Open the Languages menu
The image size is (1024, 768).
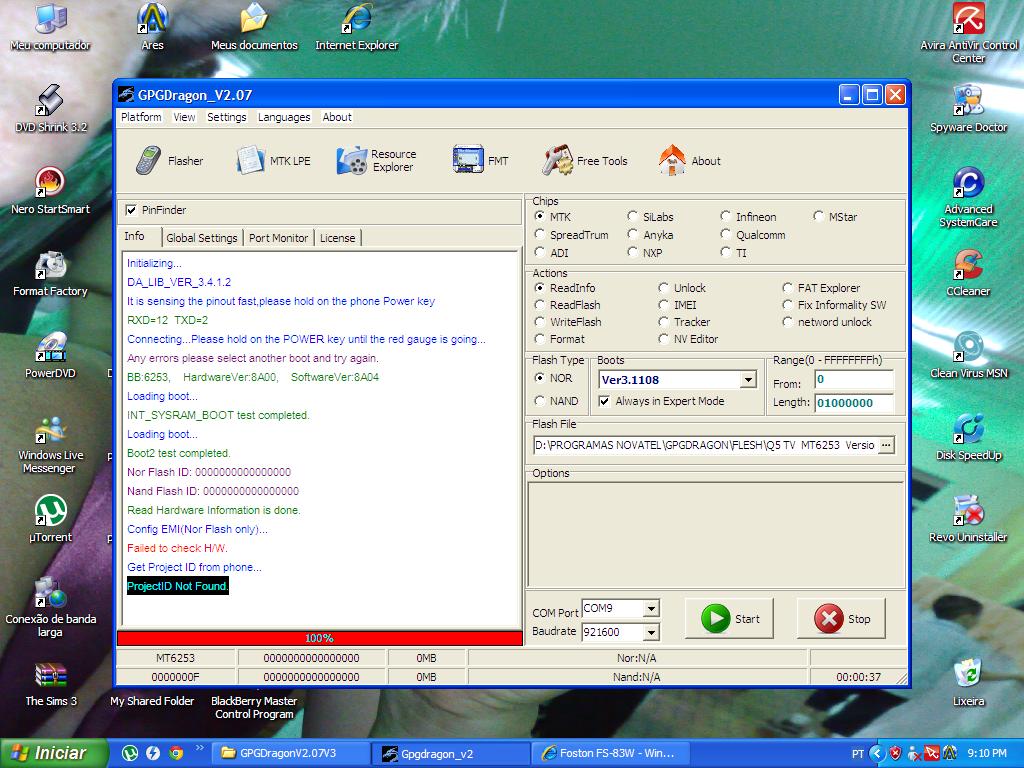284,117
